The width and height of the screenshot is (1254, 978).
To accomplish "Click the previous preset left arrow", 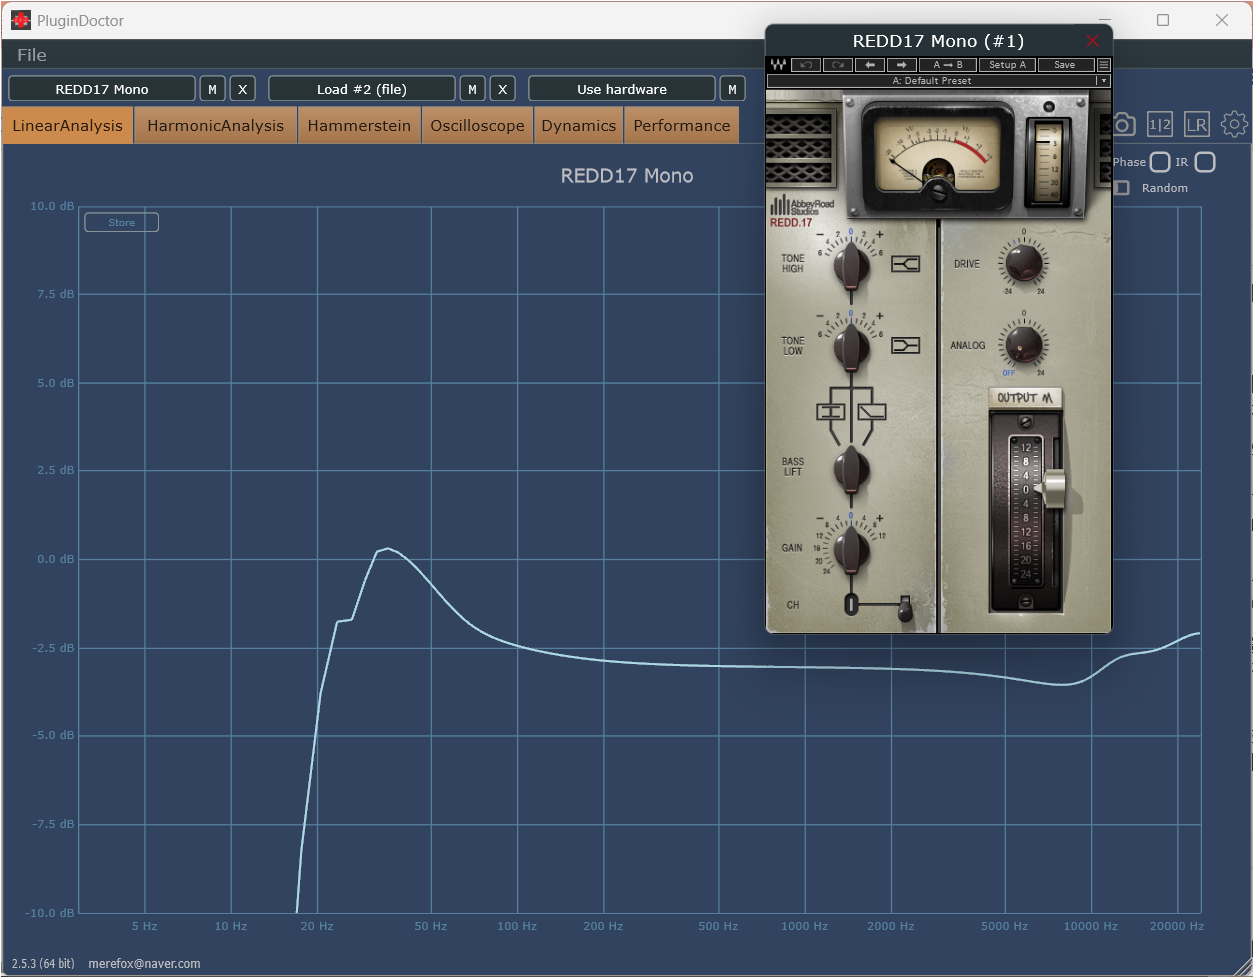I will click(869, 65).
